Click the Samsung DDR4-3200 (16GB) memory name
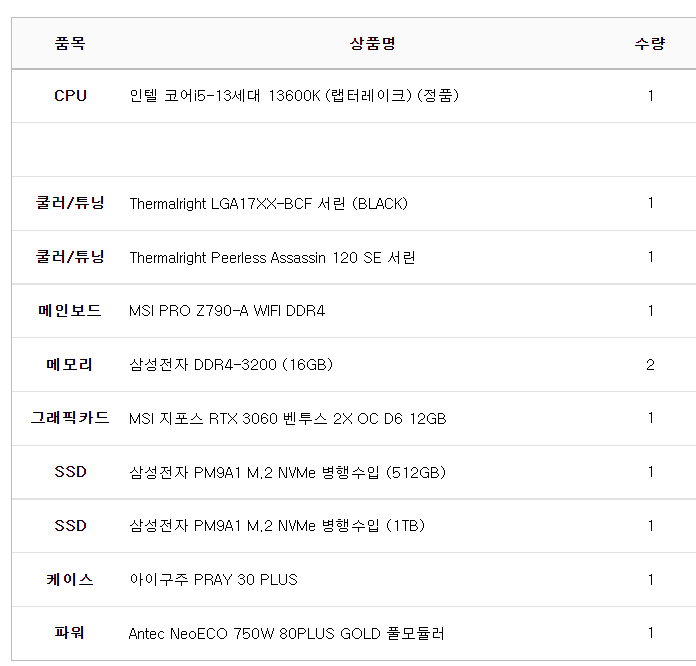Screen dimensions: 696x666 tap(231, 365)
